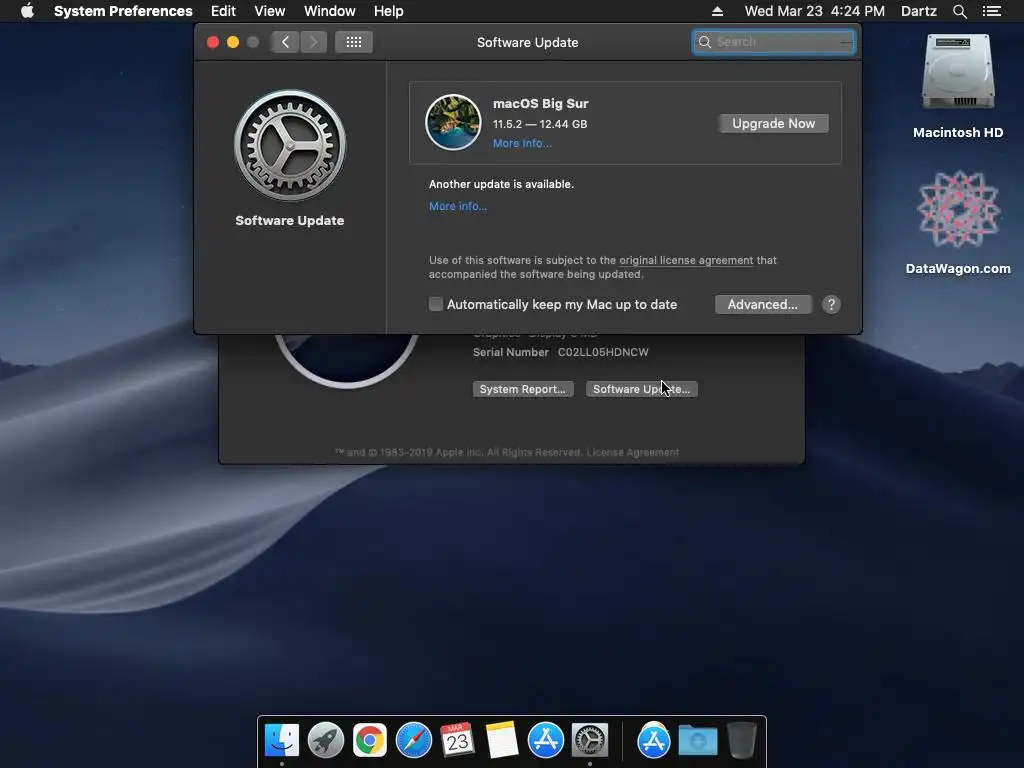Open the Window menu
1024x768 pixels.
pyautogui.click(x=330, y=11)
